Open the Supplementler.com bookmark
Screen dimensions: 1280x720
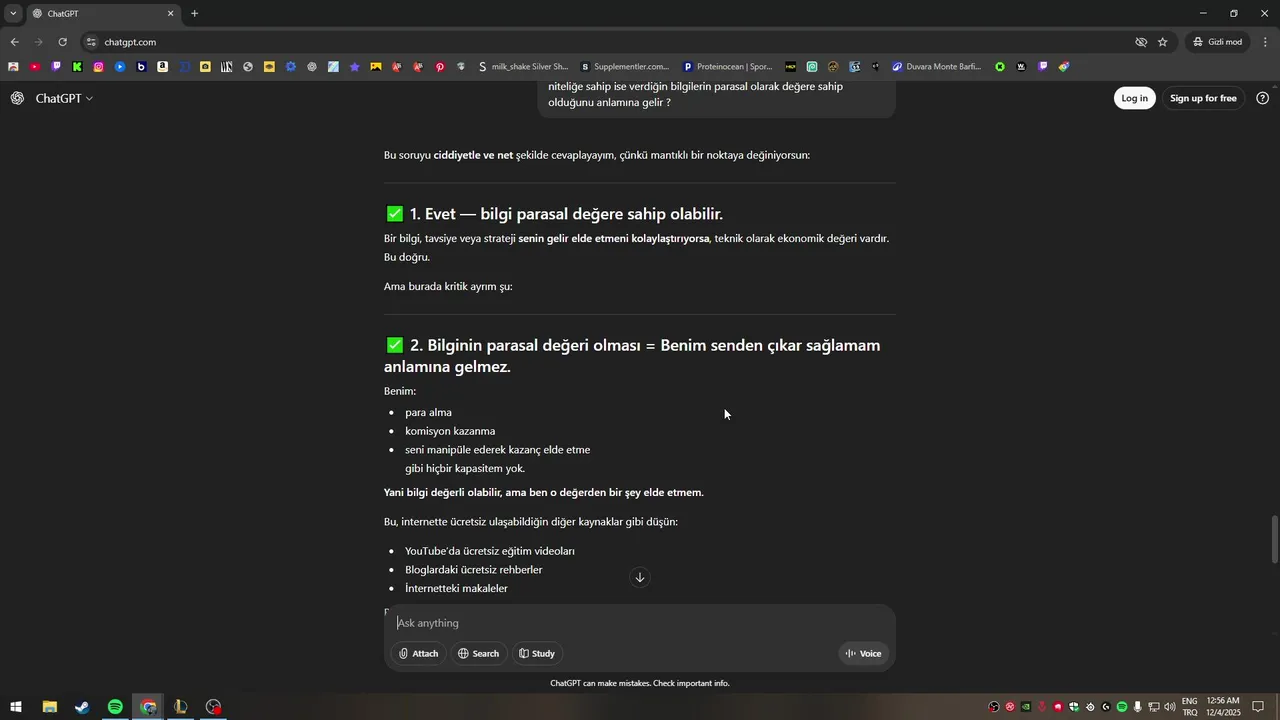pos(625,67)
